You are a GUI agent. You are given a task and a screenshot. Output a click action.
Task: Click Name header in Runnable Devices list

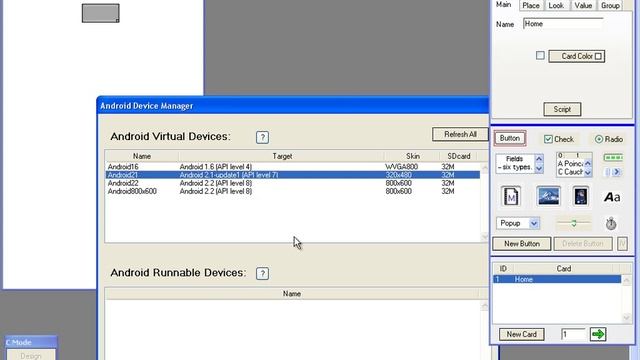tap(291, 293)
